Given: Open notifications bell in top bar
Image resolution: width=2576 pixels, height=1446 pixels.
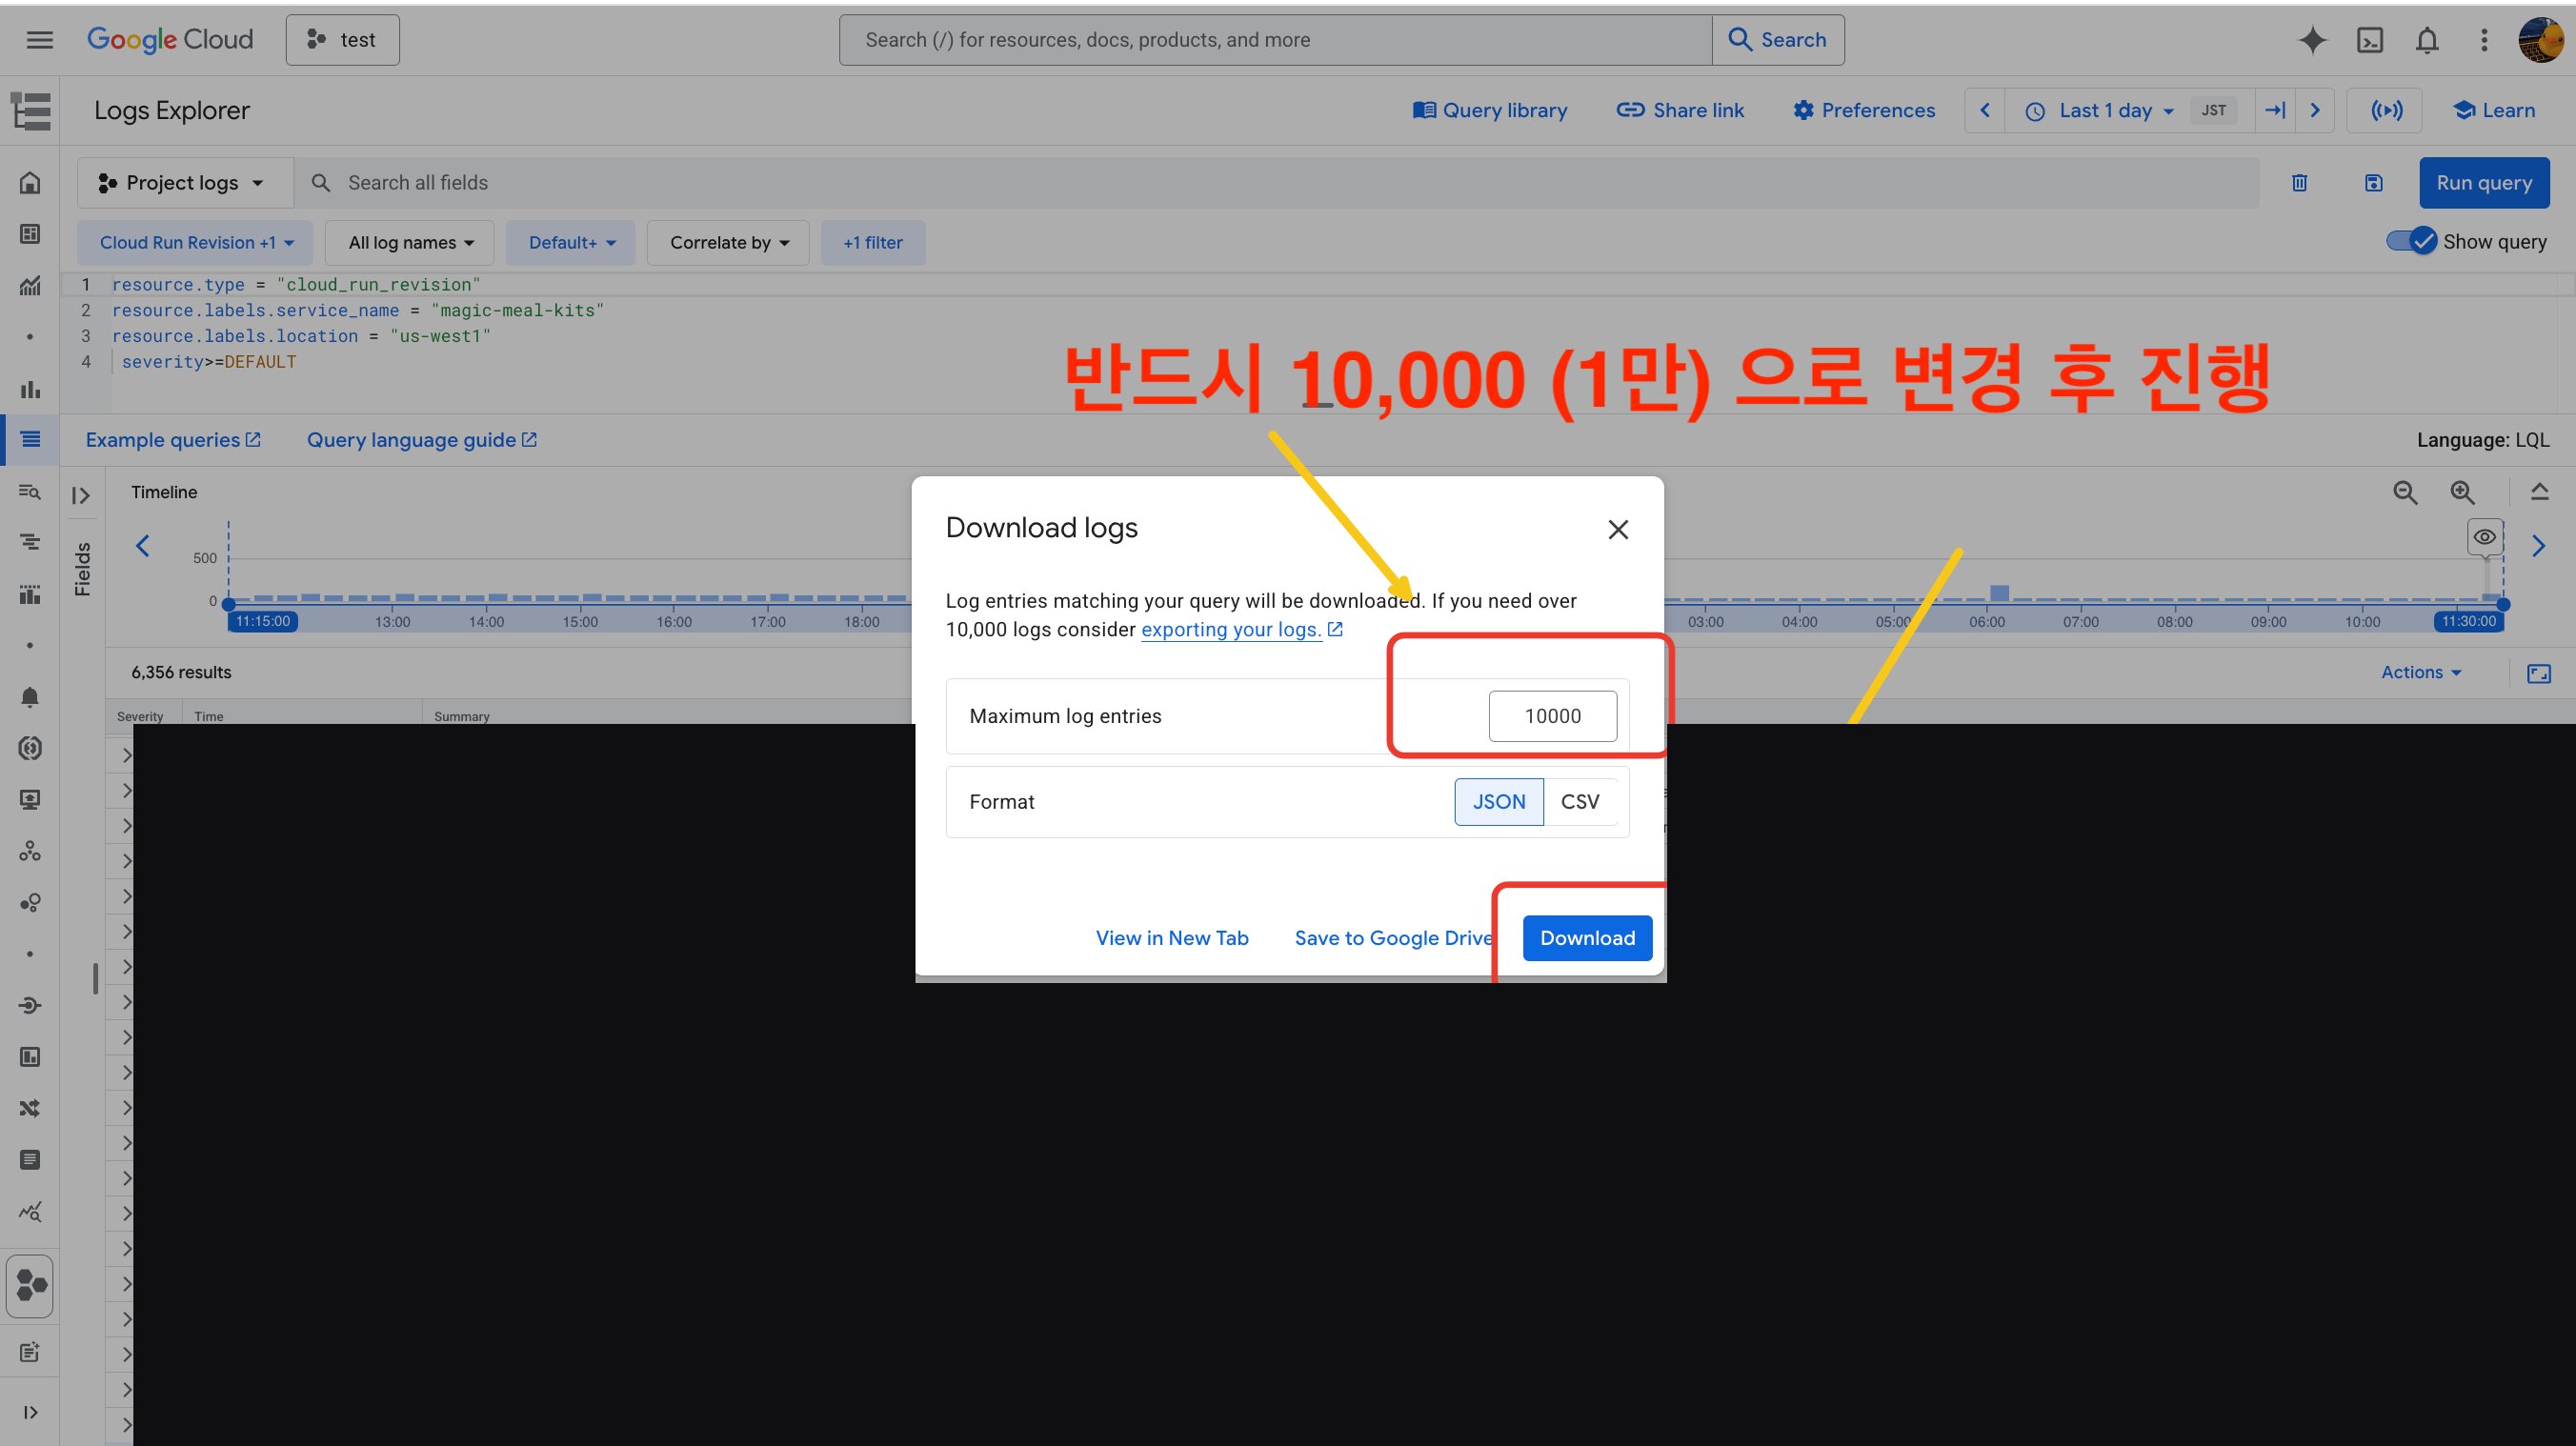Looking at the screenshot, I should pyautogui.click(x=2427, y=40).
